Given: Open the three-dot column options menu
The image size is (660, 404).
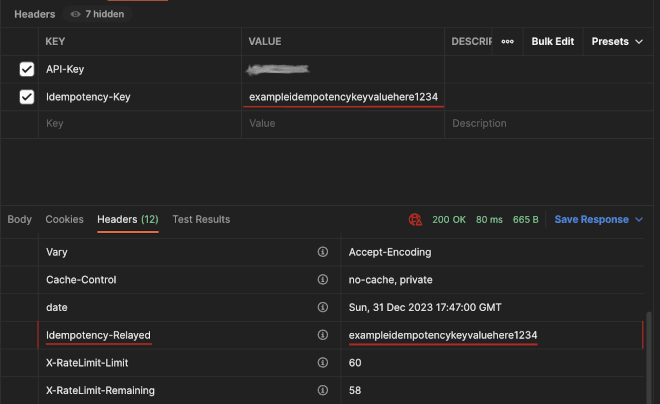Looking at the screenshot, I should click(508, 42).
